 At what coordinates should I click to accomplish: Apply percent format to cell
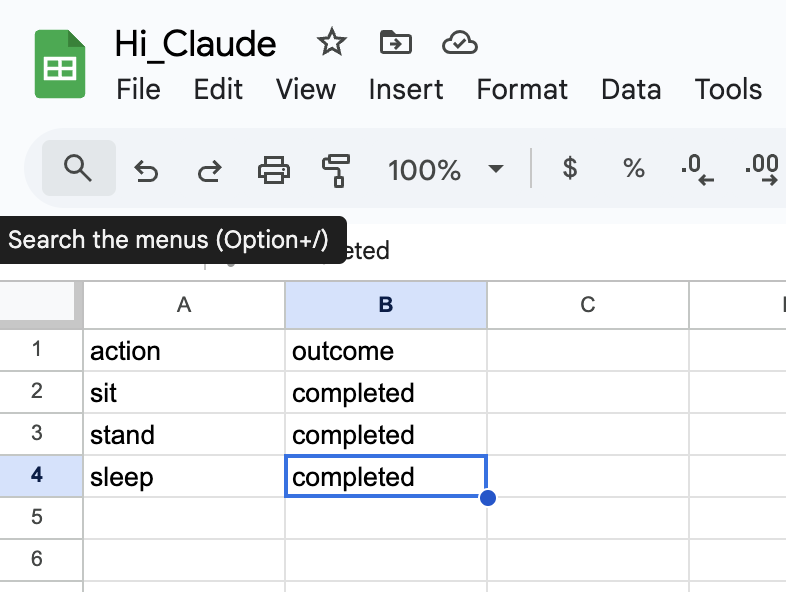633,168
